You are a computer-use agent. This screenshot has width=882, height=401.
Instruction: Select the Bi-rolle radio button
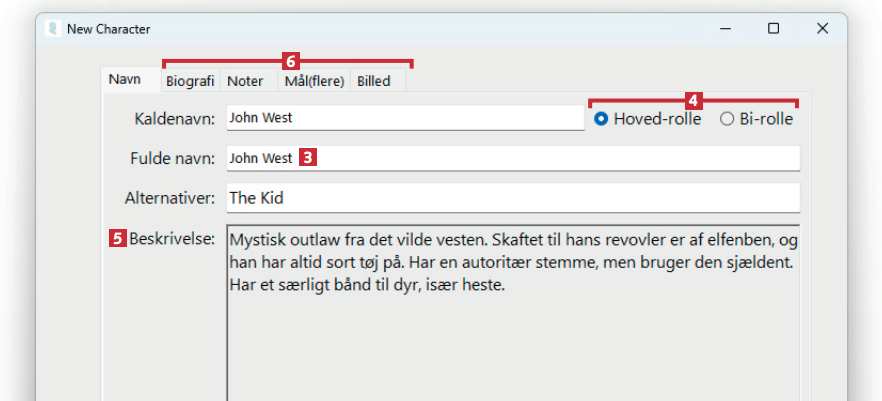727,119
